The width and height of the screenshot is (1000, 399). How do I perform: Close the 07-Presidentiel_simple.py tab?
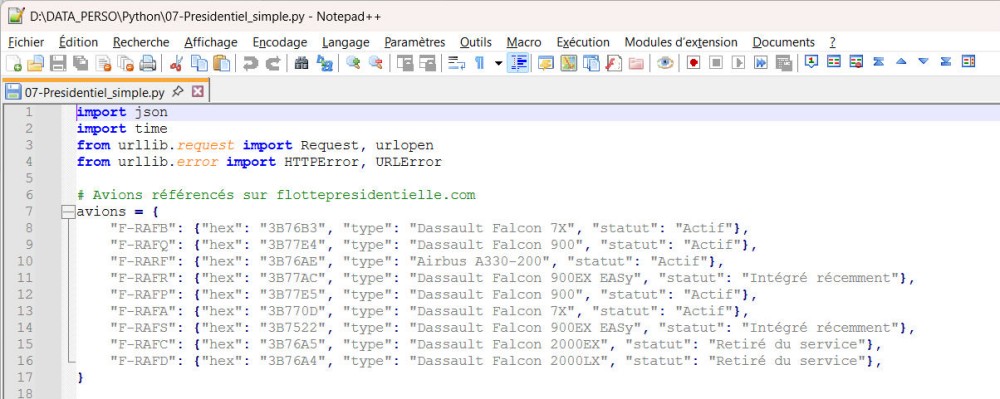(198, 92)
